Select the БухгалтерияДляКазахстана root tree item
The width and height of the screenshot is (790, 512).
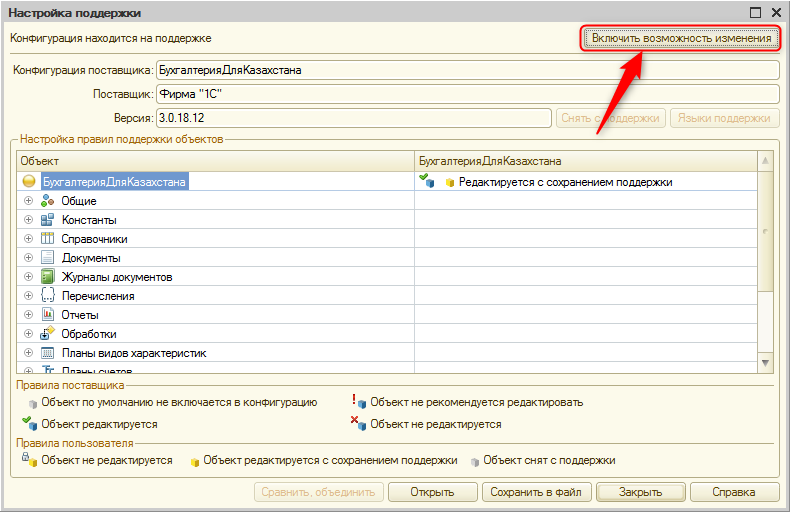(114, 182)
